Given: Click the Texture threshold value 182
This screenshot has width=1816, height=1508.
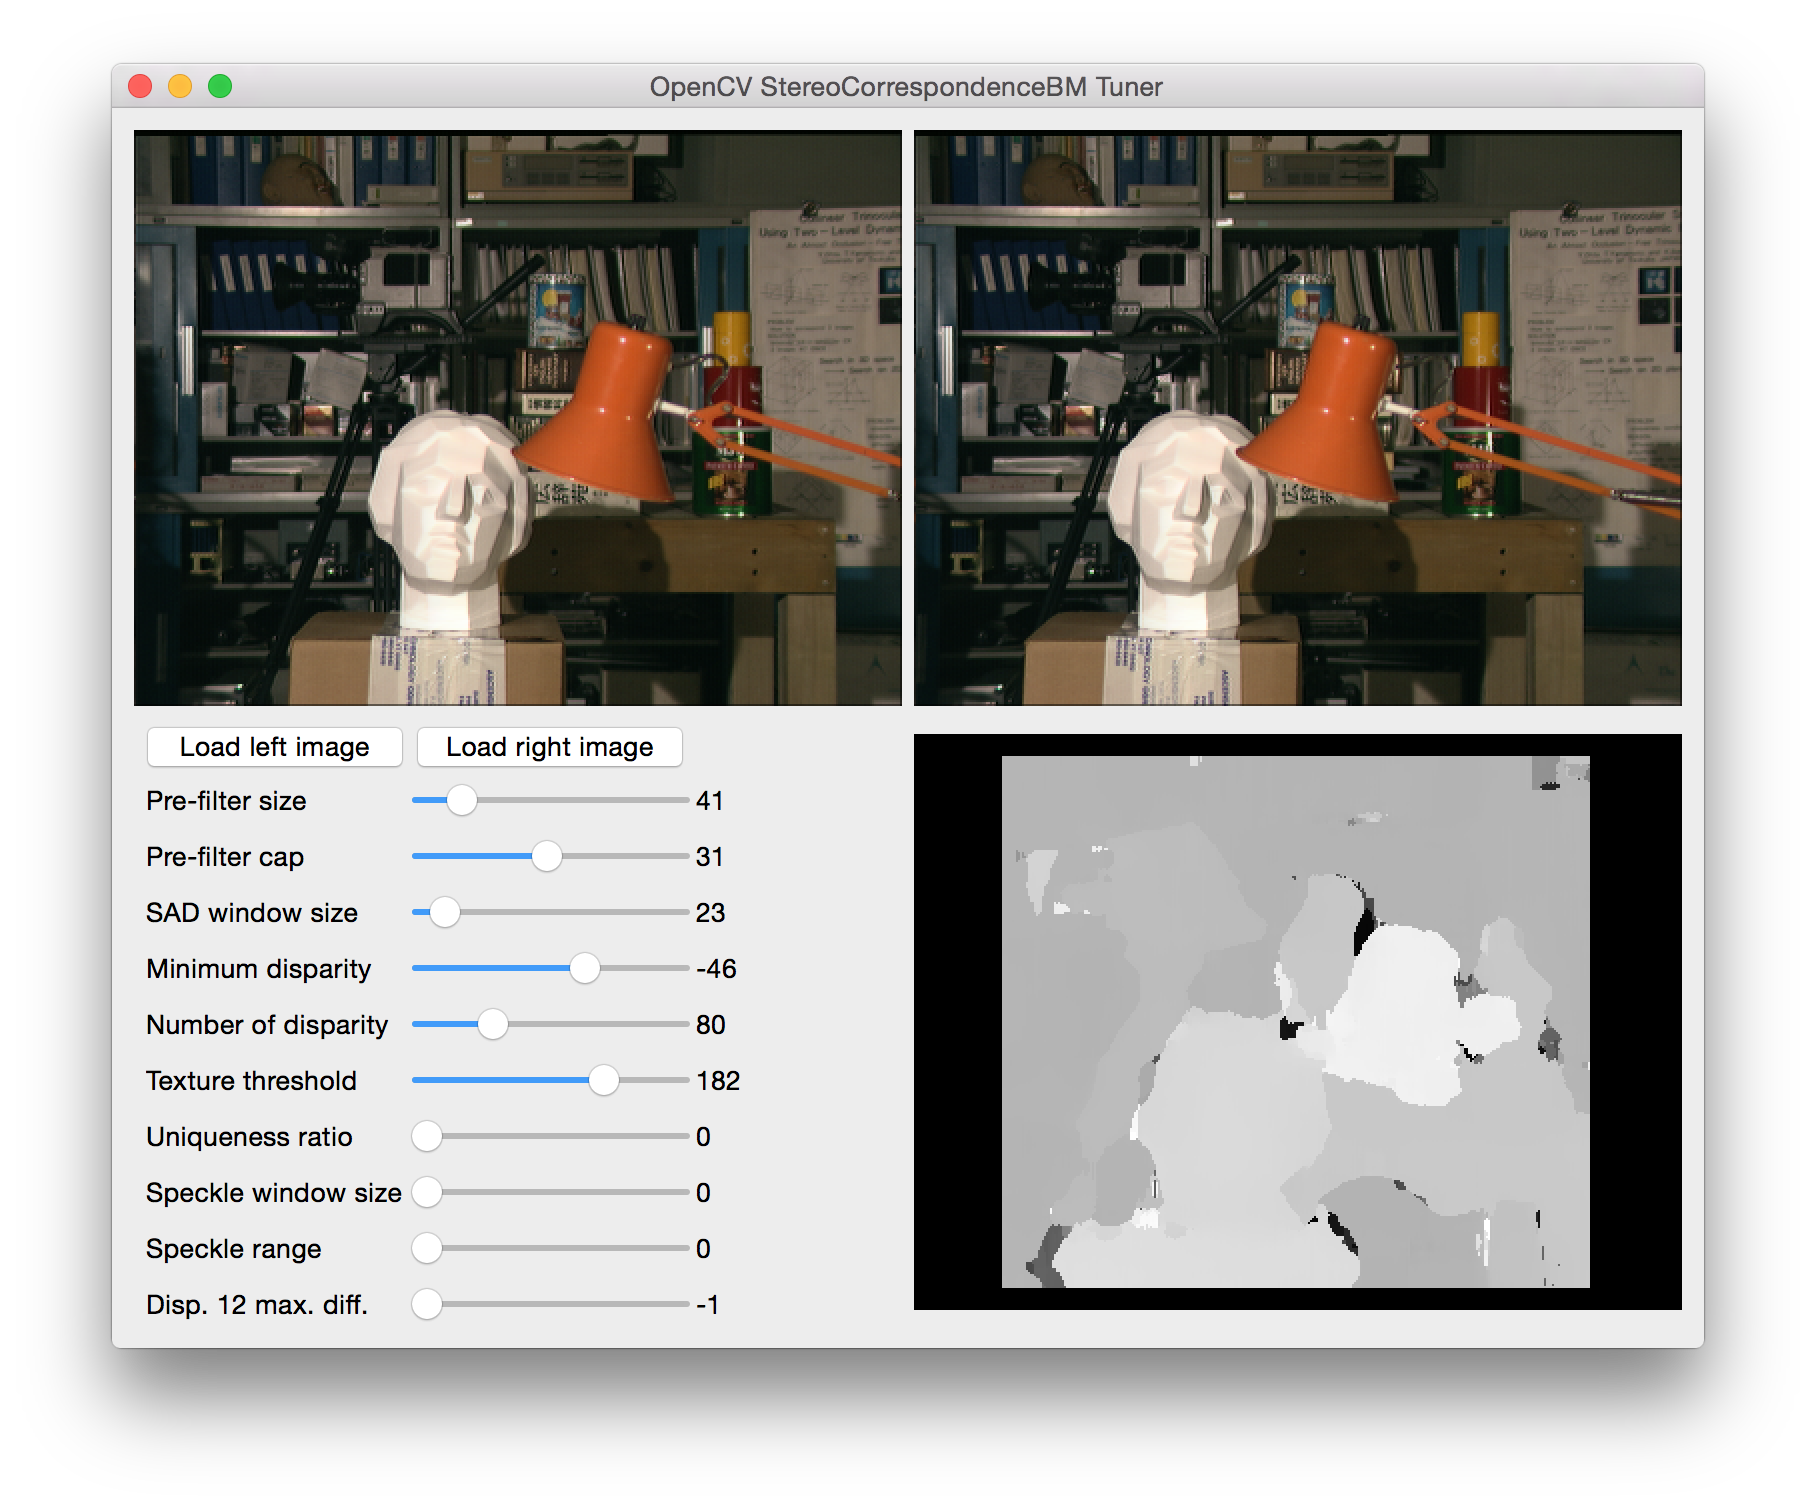Looking at the screenshot, I should [x=718, y=1081].
